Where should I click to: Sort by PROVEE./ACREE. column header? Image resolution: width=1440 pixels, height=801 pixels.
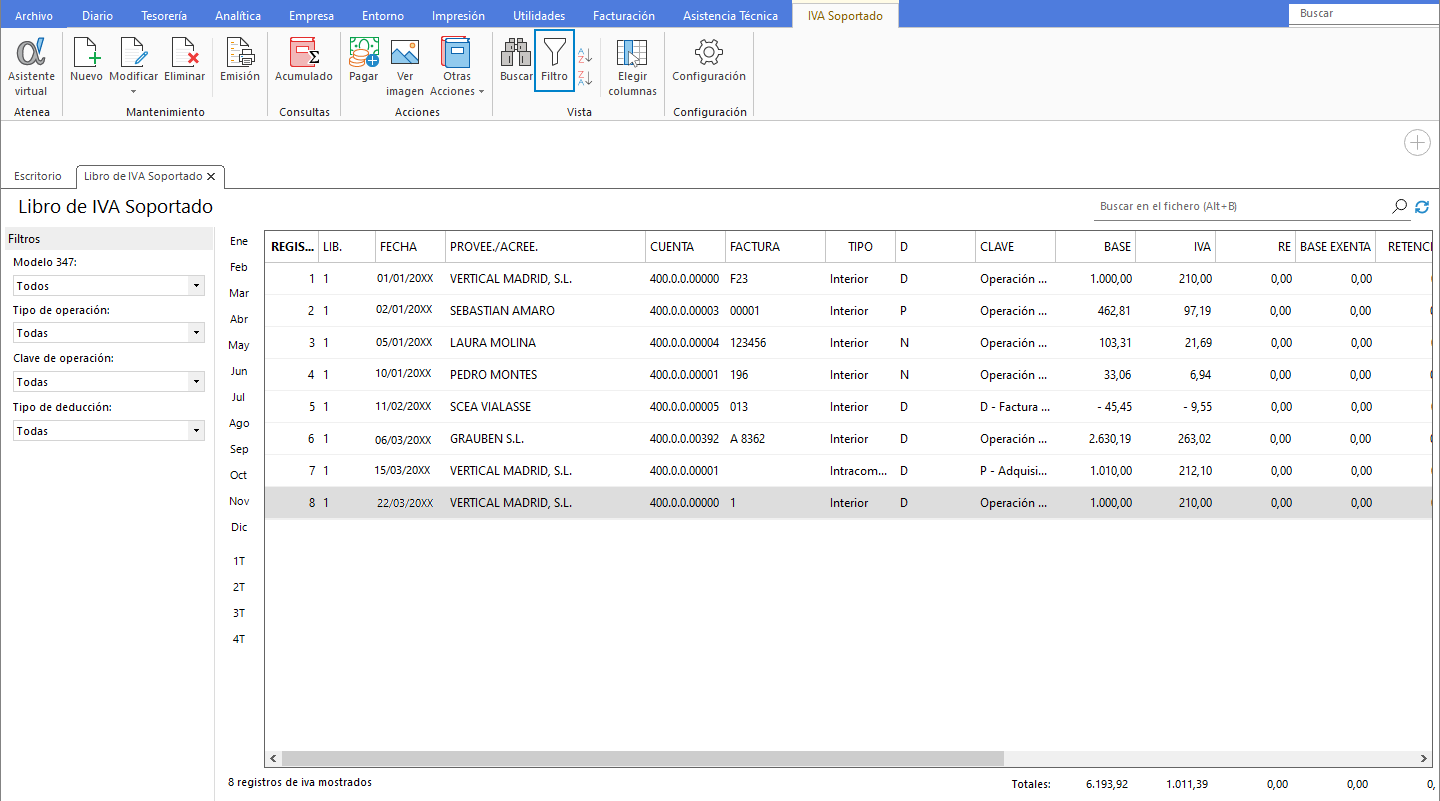545,247
